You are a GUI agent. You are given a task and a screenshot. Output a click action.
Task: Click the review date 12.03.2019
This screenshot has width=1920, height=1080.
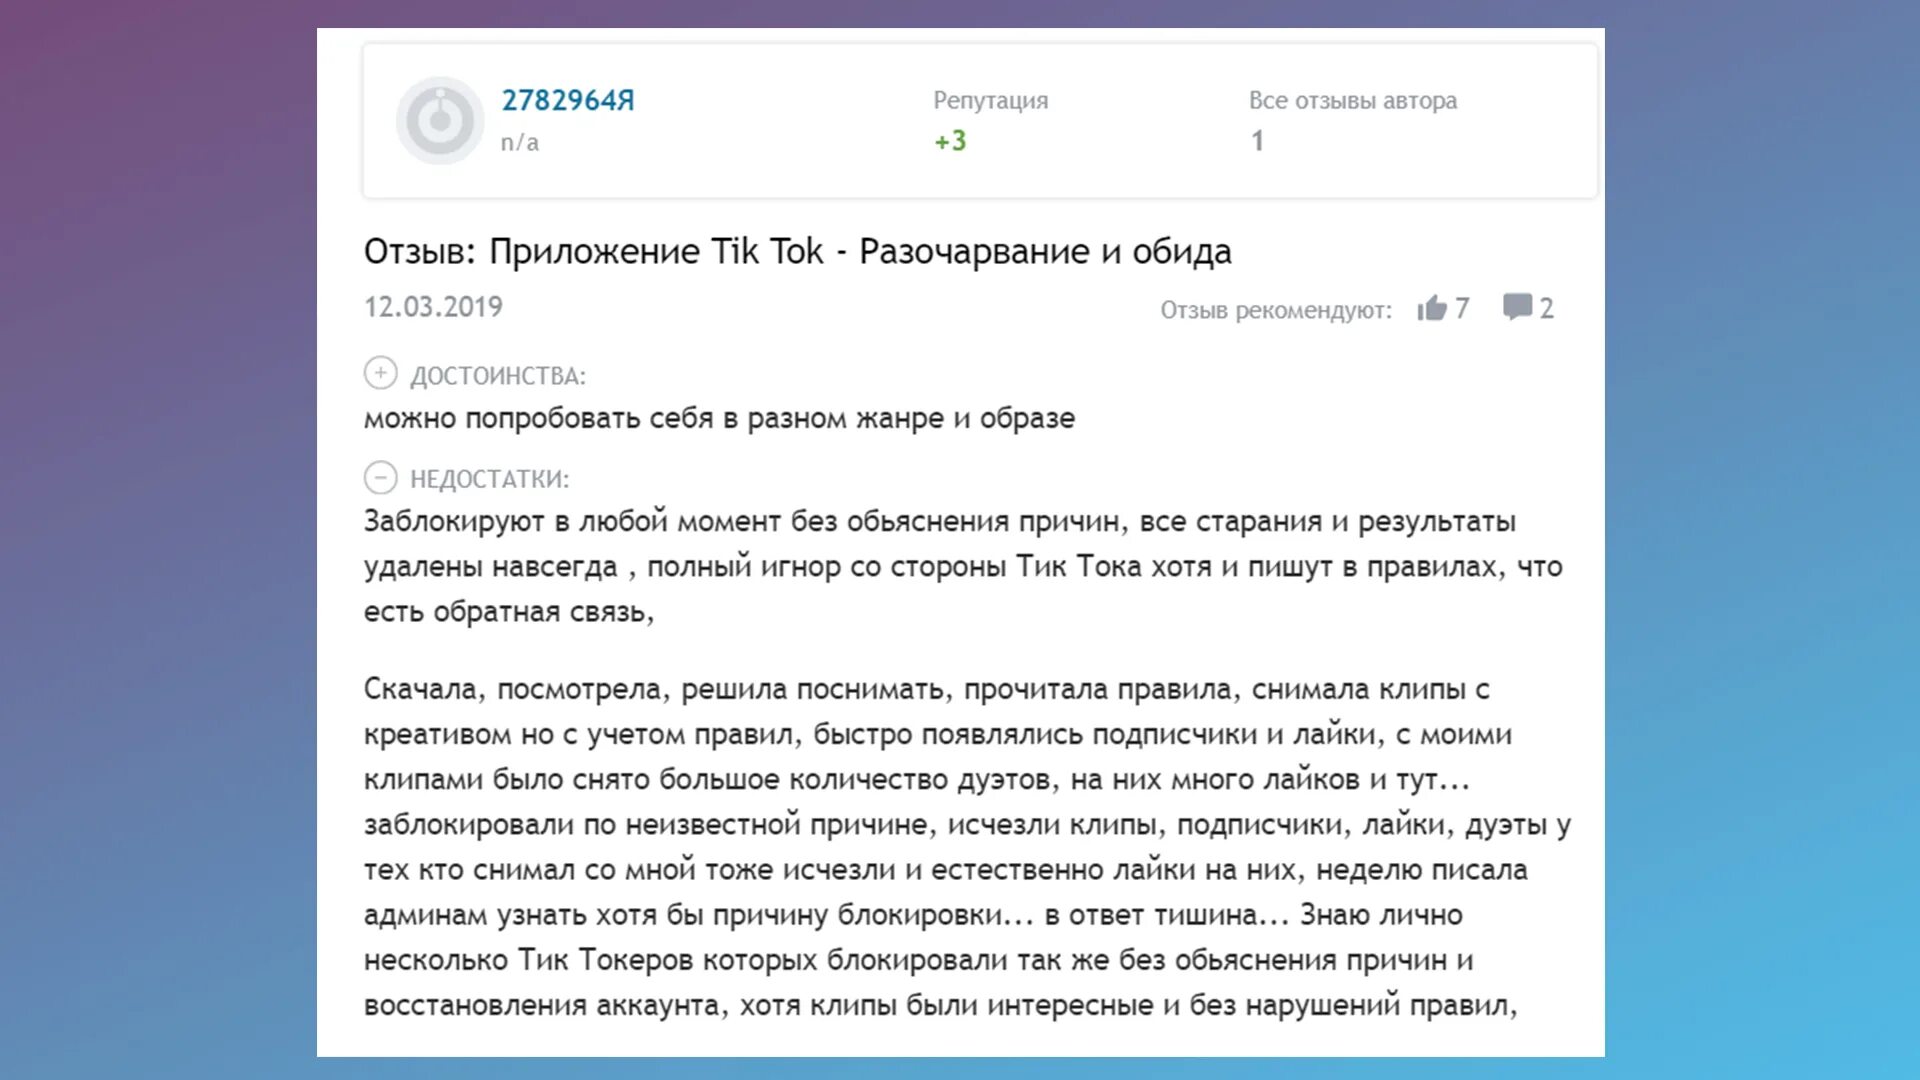click(x=433, y=307)
